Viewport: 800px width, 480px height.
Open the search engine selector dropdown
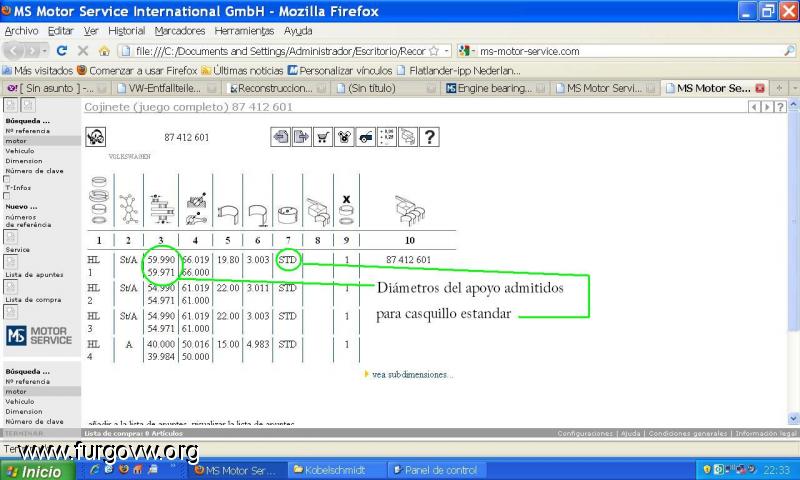pyautogui.click(x=467, y=51)
